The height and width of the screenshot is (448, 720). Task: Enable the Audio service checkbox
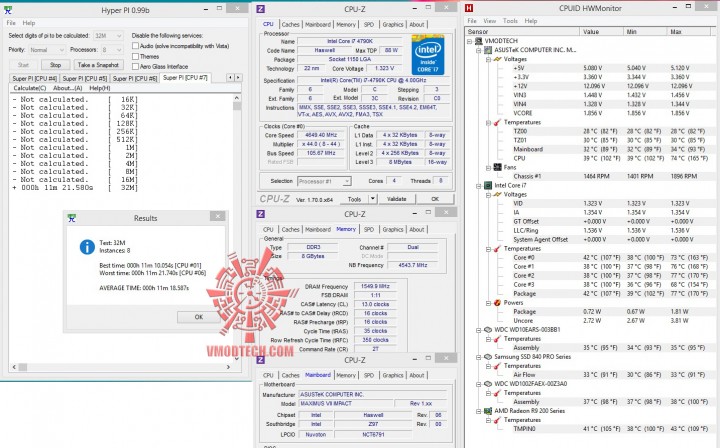135,46
